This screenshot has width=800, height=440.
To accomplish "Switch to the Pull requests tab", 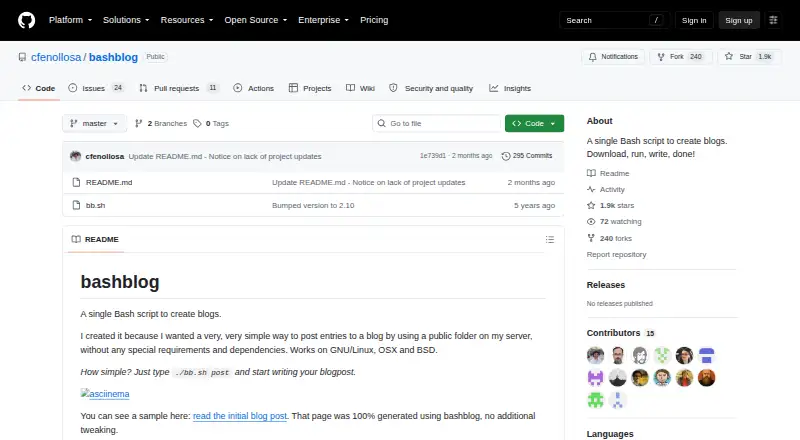I will tap(178, 88).
